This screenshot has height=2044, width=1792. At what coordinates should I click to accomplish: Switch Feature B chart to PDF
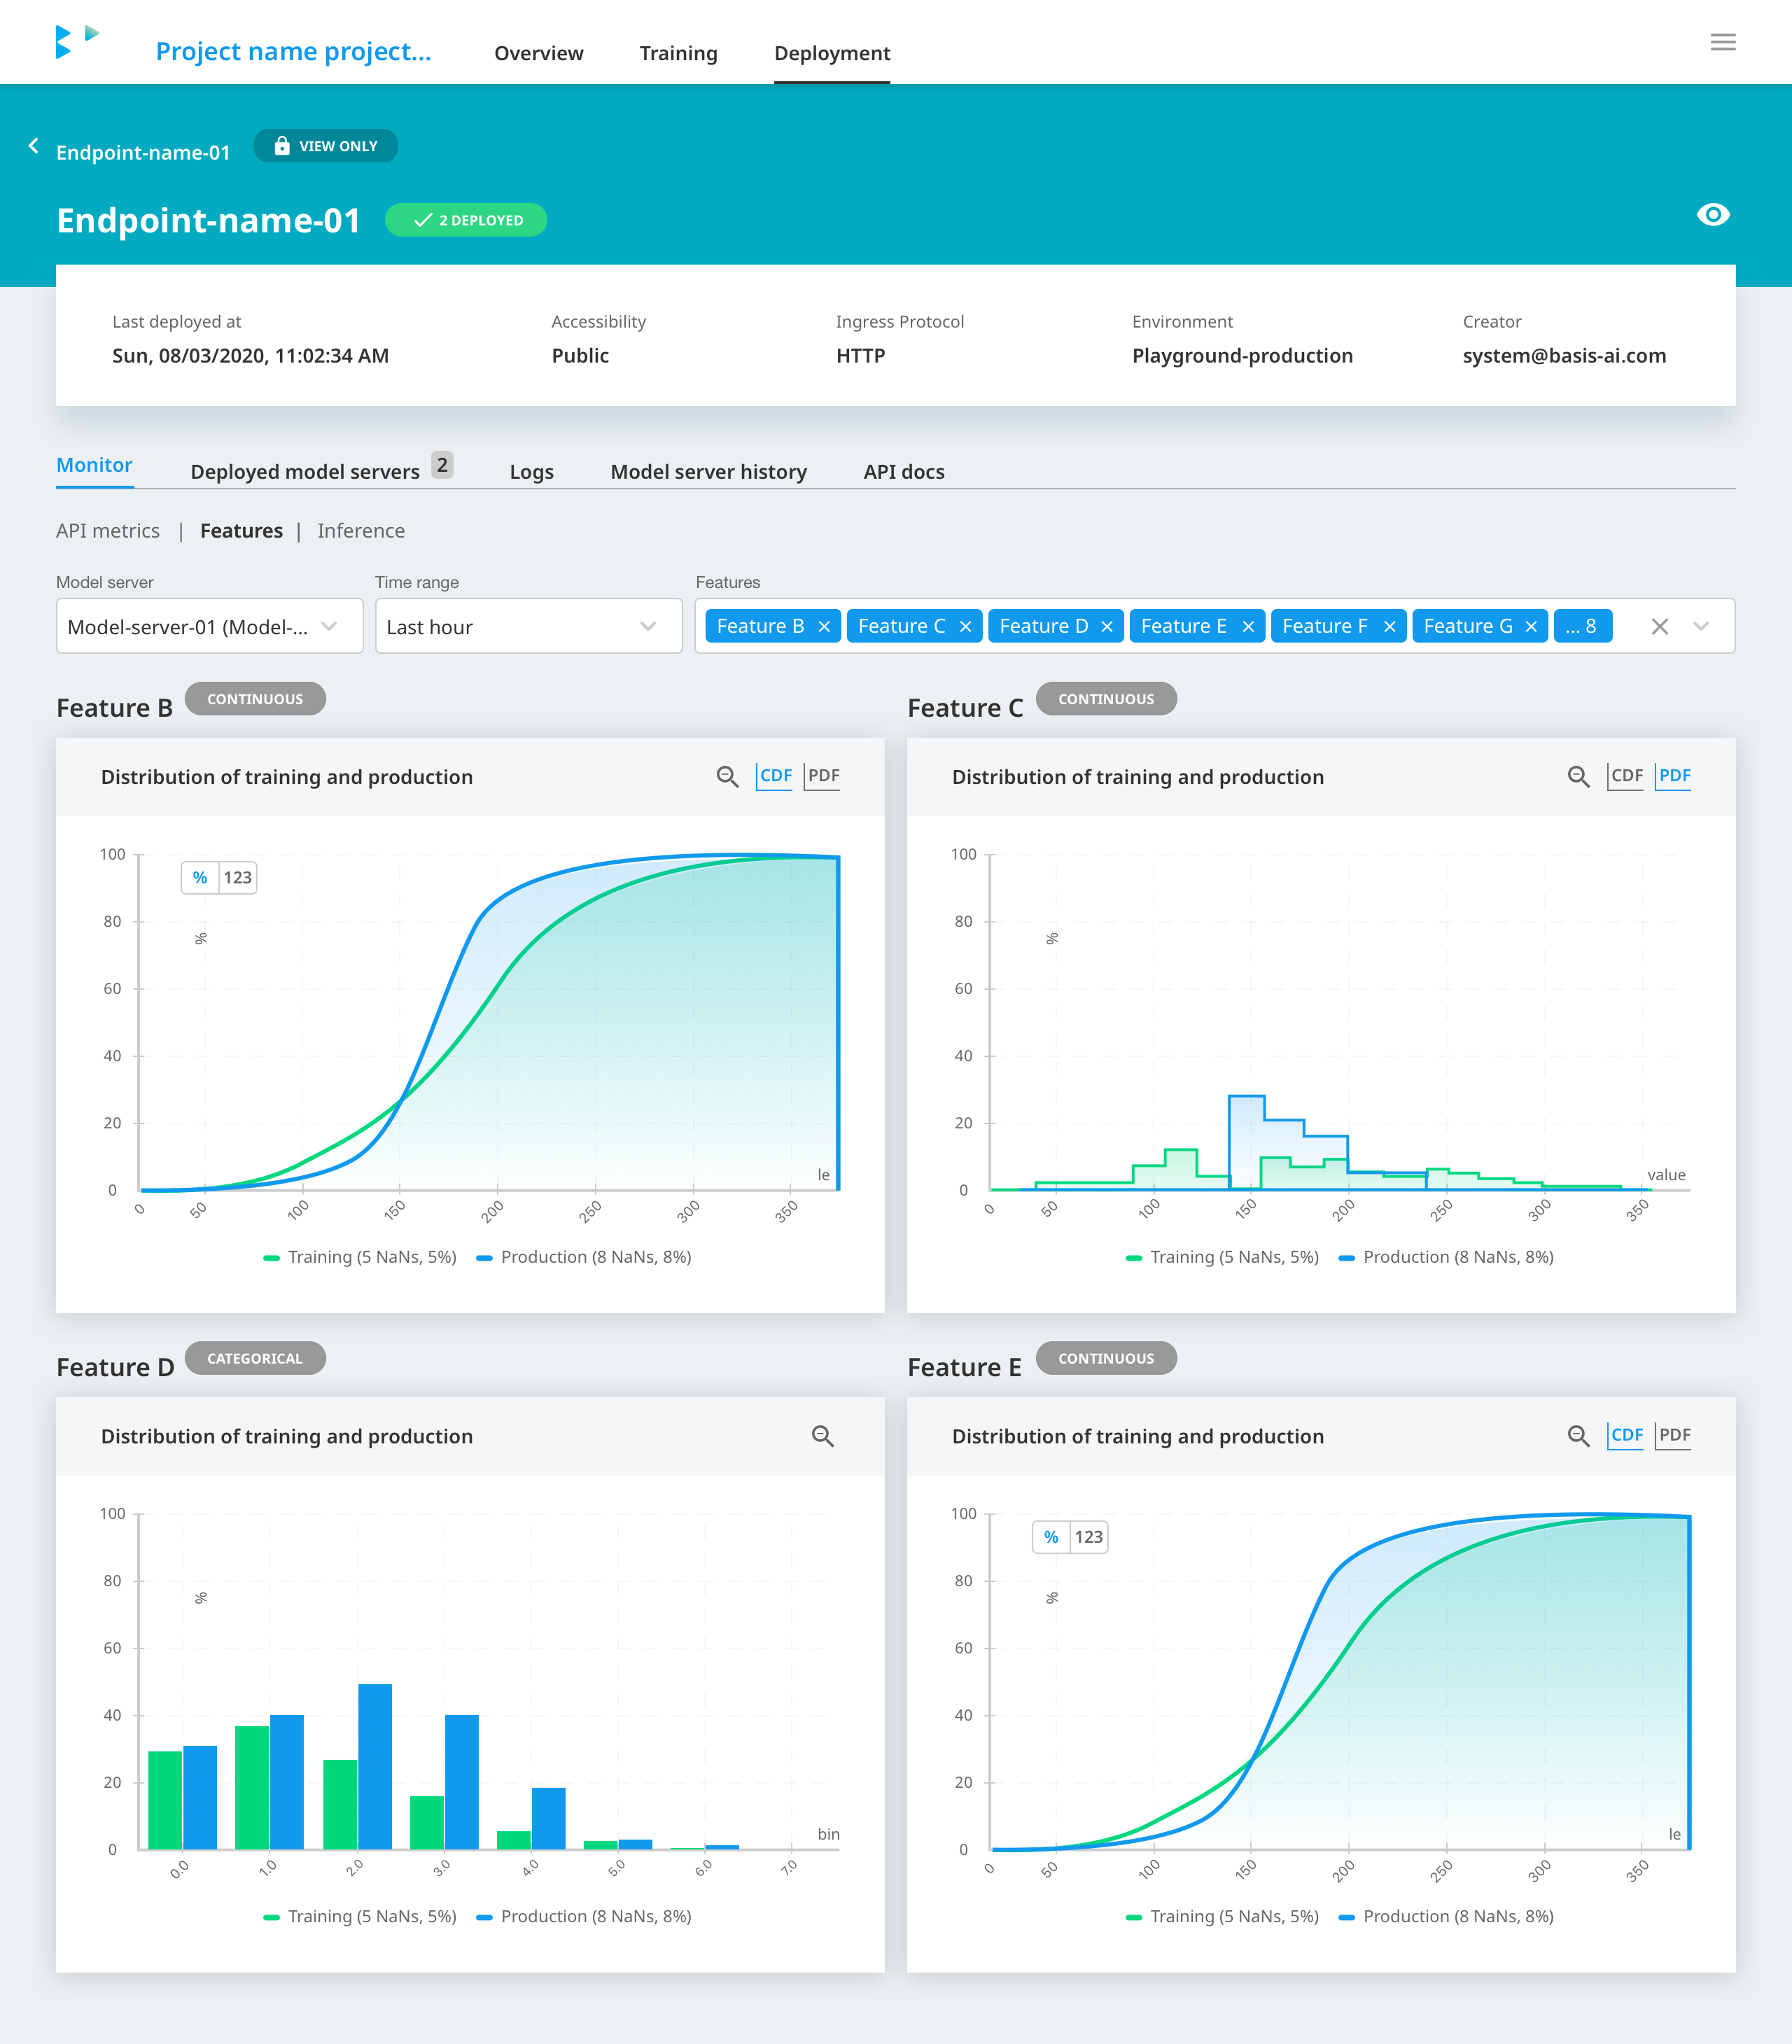point(823,776)
